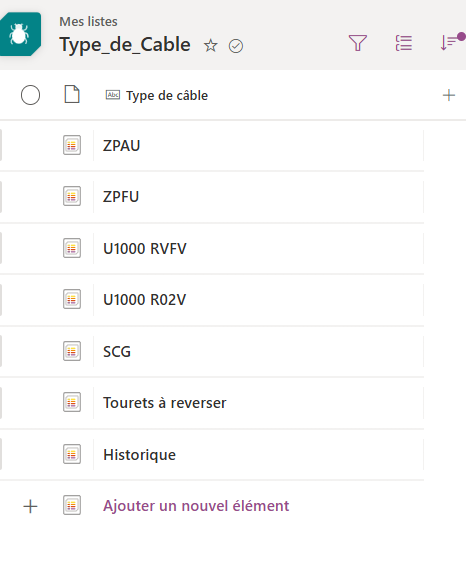This screenshot has height=574, width=466.
Task: Add a column with the plus icon
Action: pyautogui.click(x=449, y=96)
